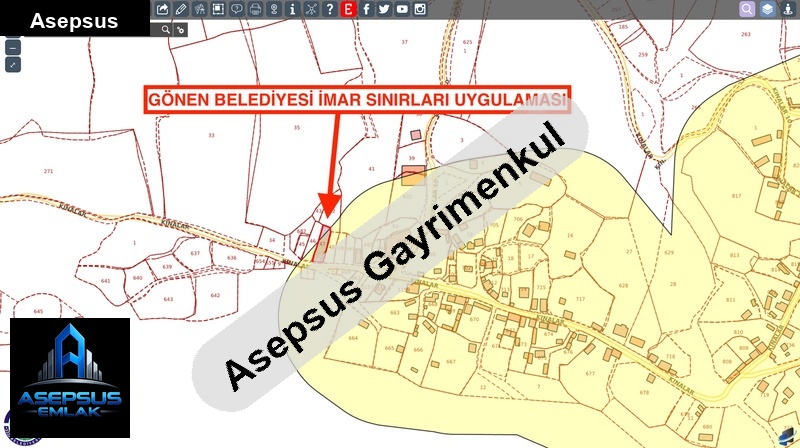The width and height of the screenshot is (800, 448).
Task: Select the full extent frame tool
Action: (x=218, y=9)
